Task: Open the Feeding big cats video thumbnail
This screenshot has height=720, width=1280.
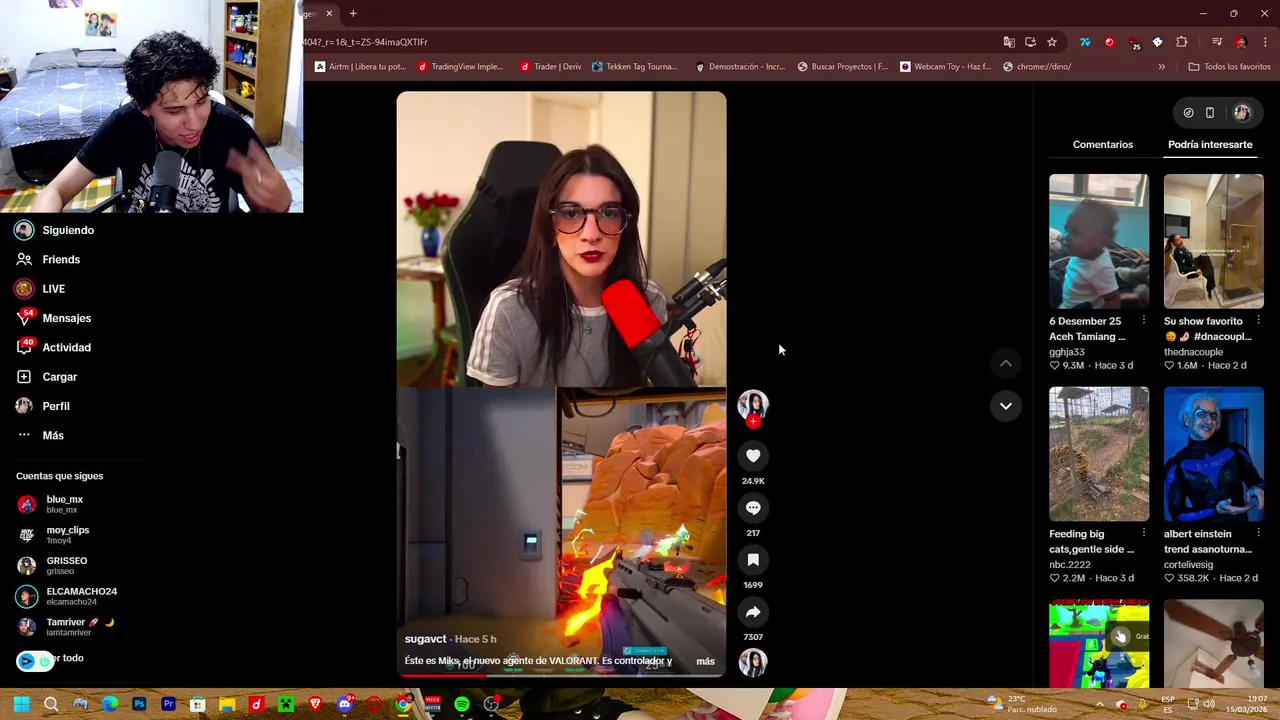Action: coord(1099,454)
